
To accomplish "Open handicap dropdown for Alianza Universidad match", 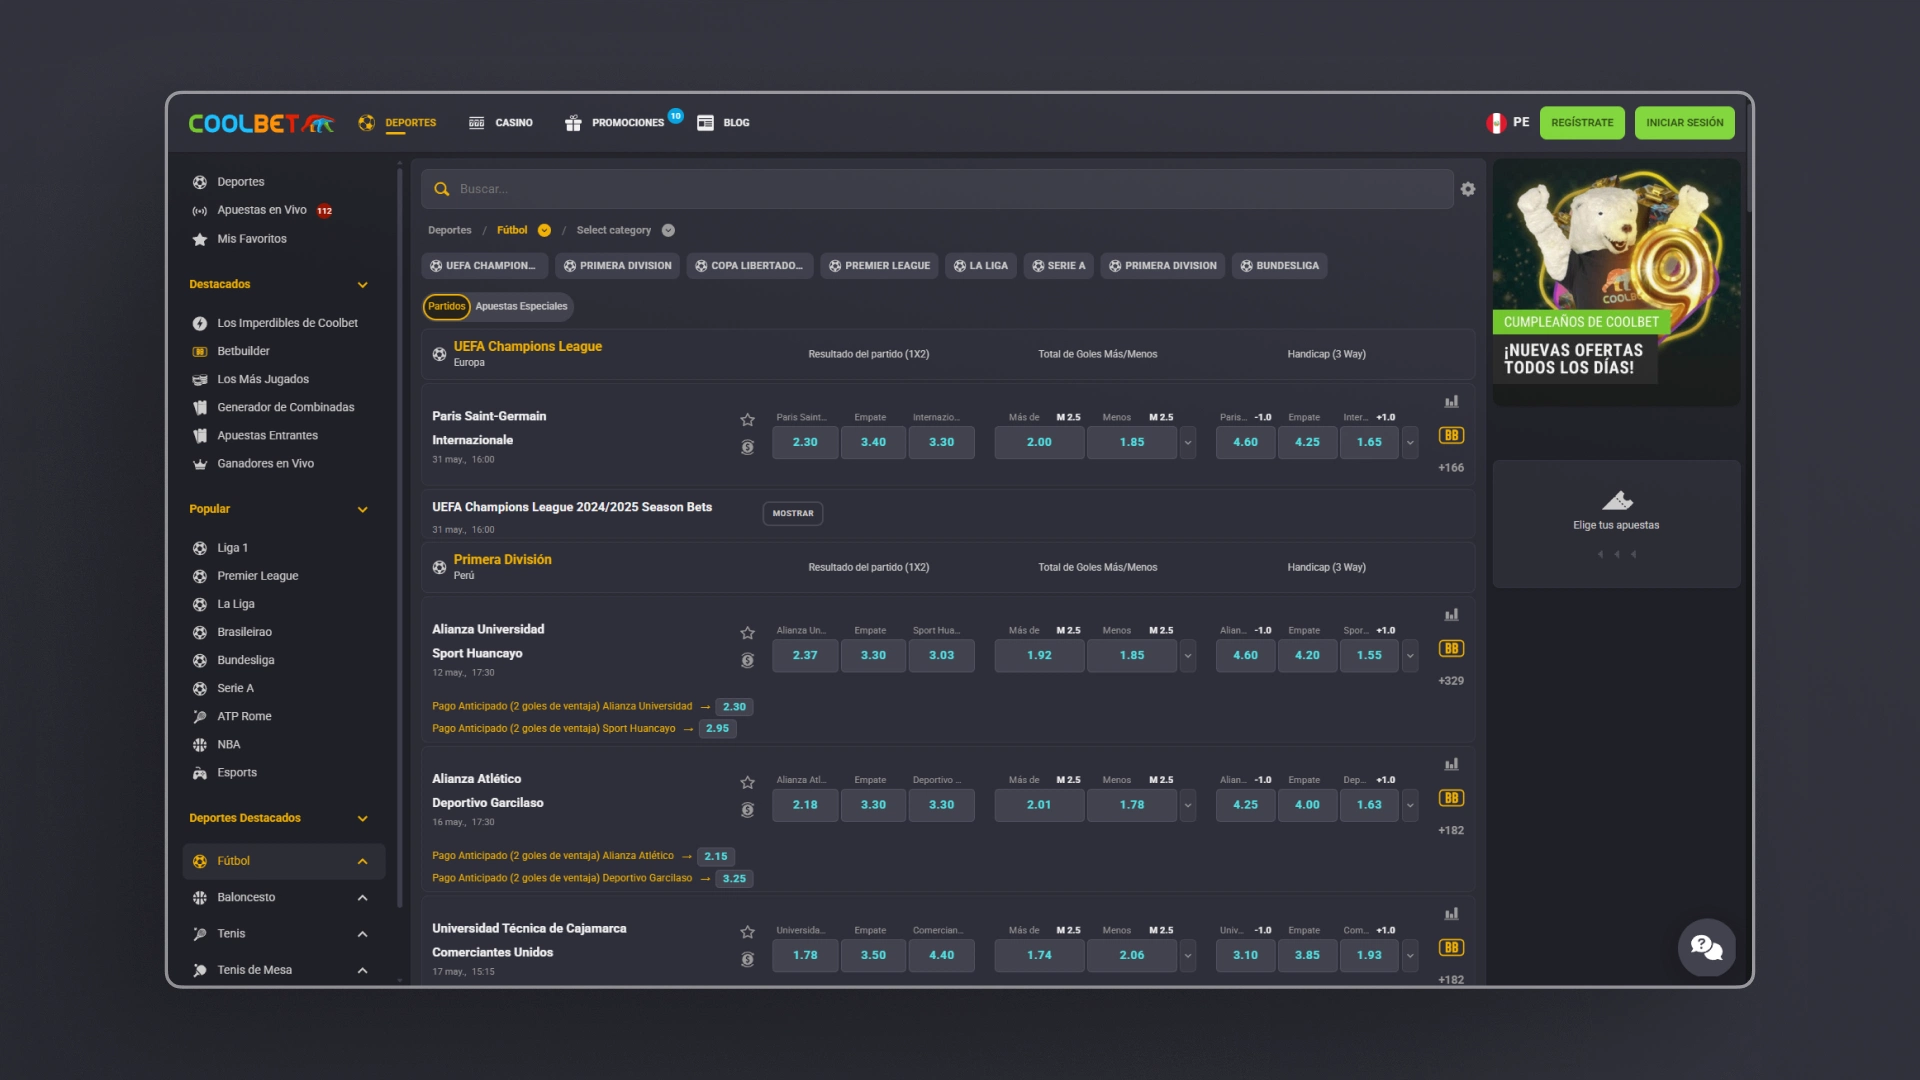I will click(1410, 655).
